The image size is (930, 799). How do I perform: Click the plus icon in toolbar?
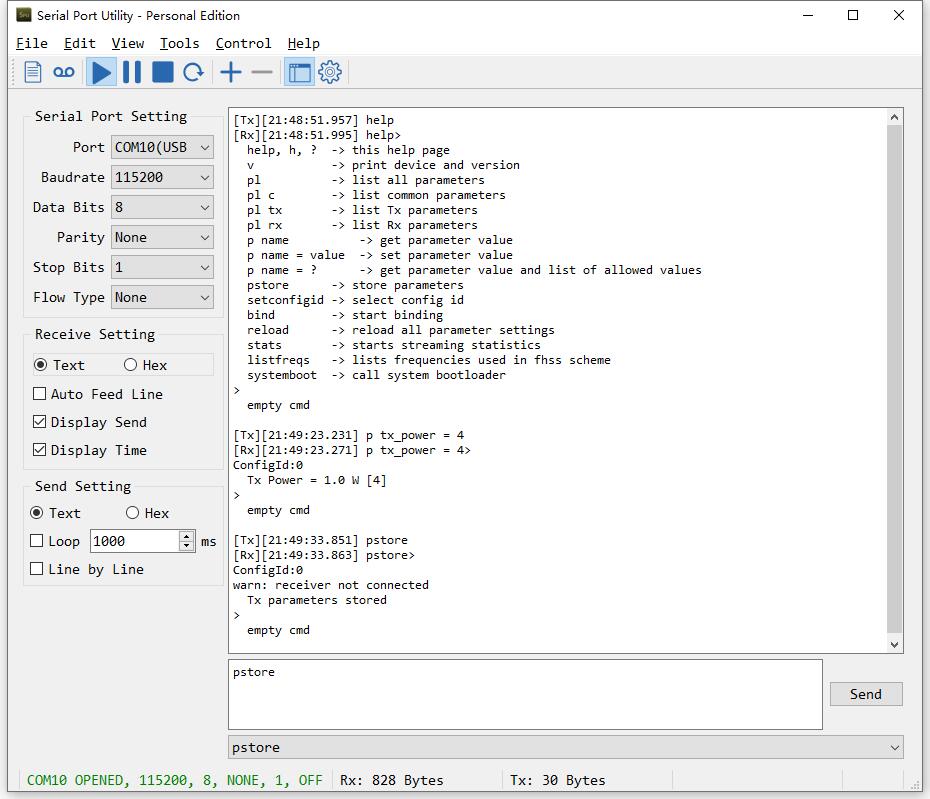click(231, 72)
